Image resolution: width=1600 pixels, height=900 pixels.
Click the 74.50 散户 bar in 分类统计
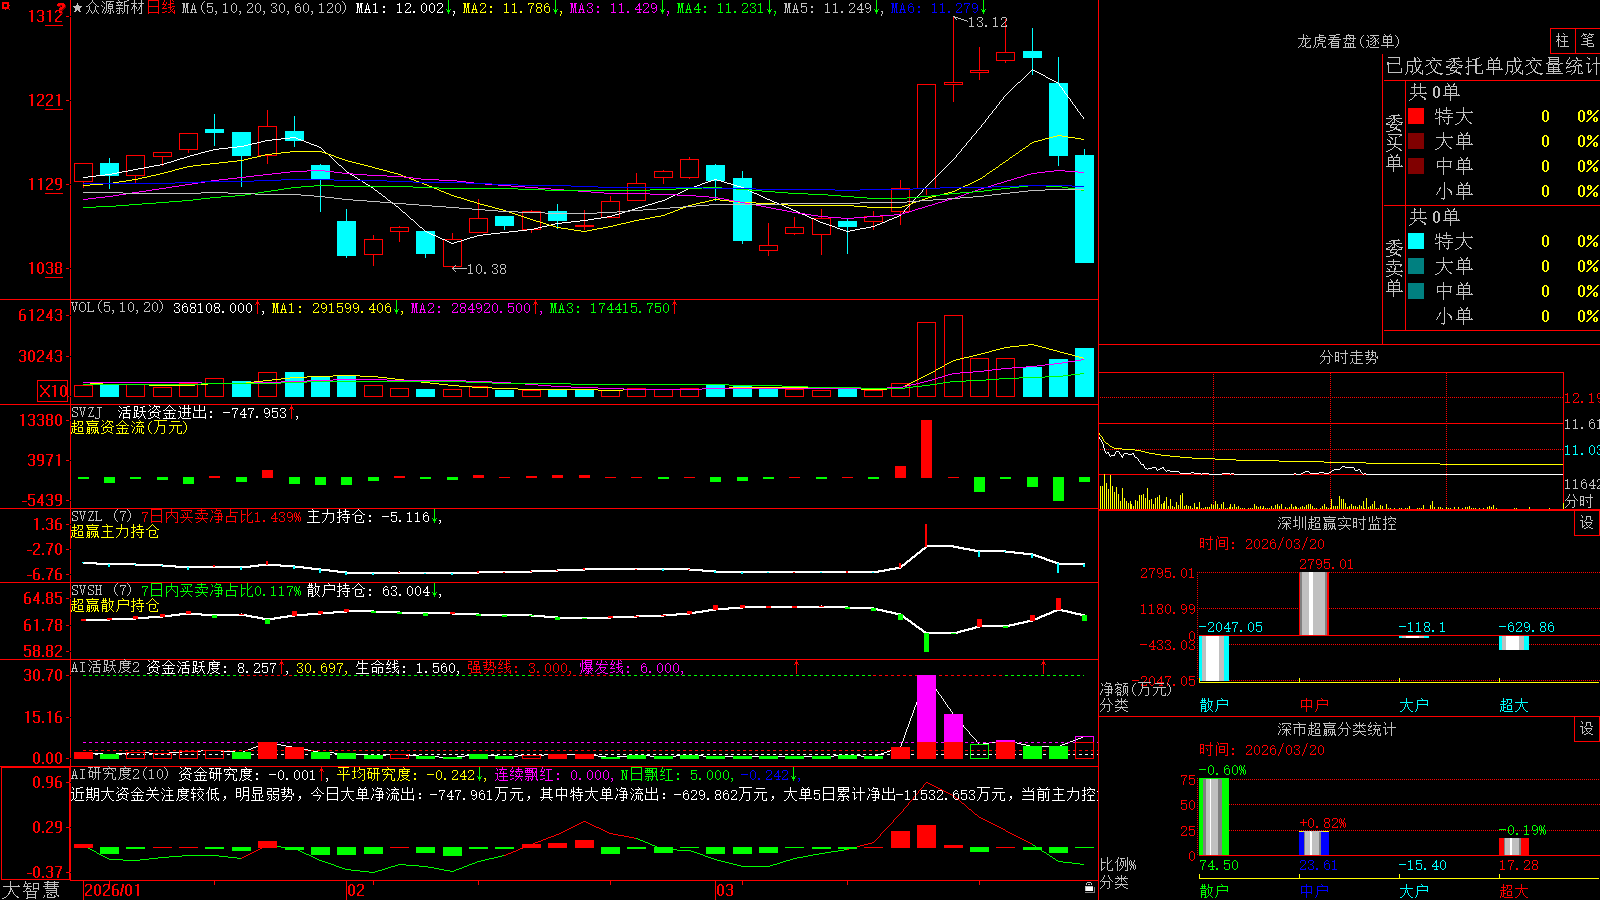pos(1214,817)
